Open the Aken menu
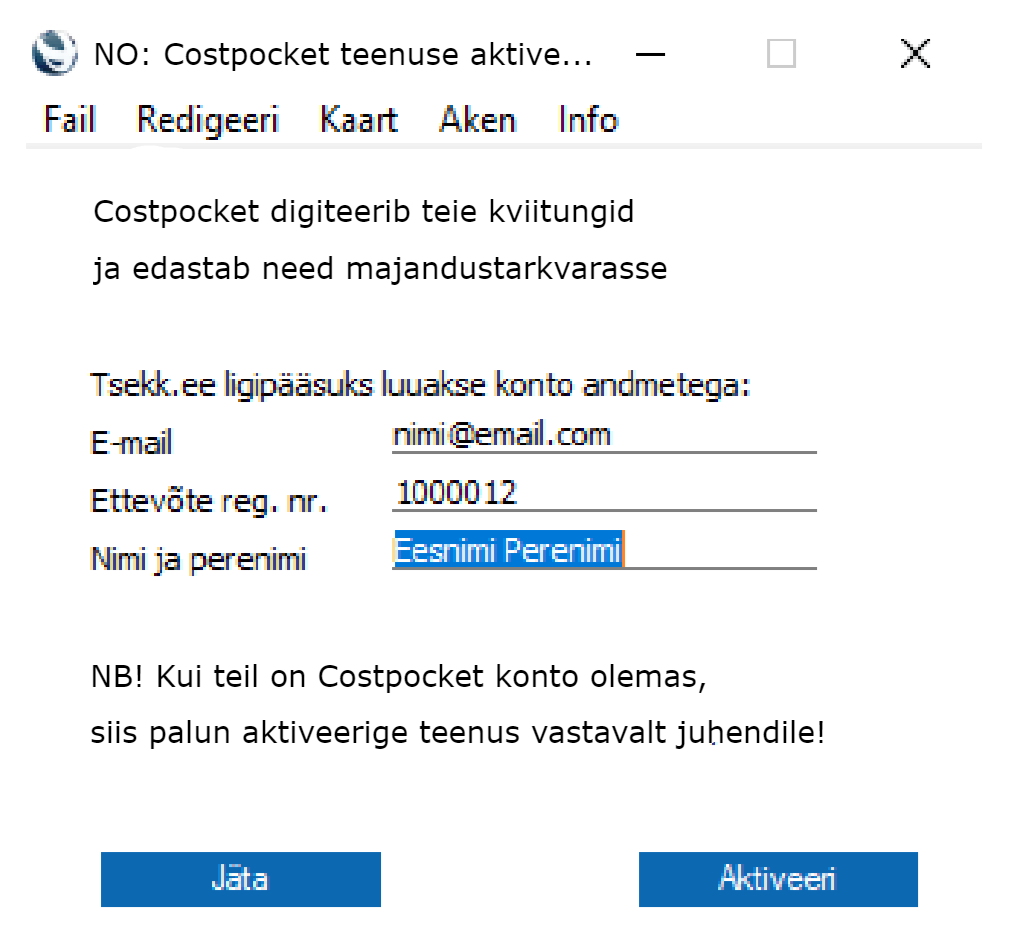Image resolution: width=1015 pixels, height=935 pixels. (478, 119)
